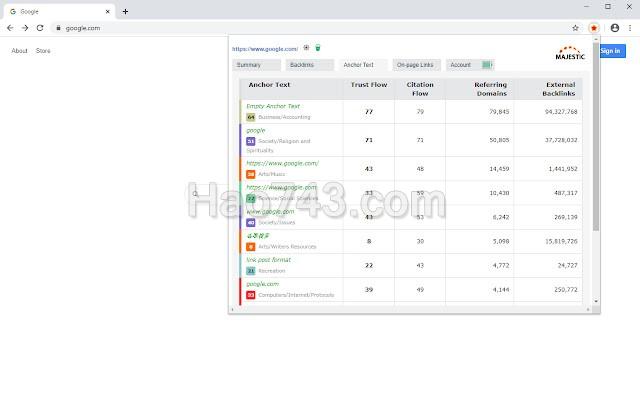The width and height of the screenshot is (640, 400).
Task: Open the Chrome three-dot menu
Action: 630,28
